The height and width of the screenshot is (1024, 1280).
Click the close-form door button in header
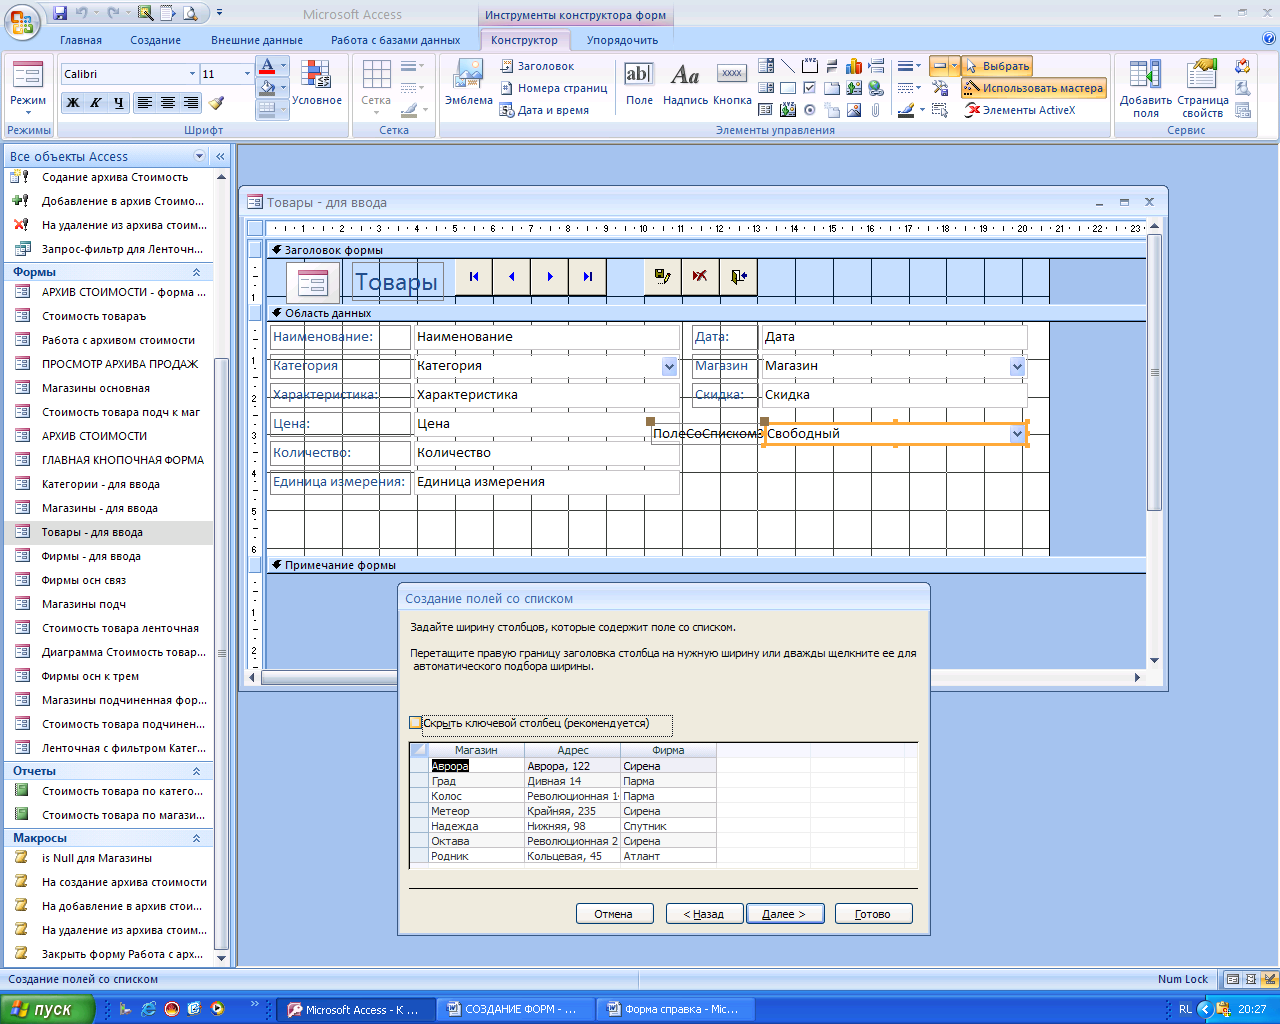[x=738, y=277]
